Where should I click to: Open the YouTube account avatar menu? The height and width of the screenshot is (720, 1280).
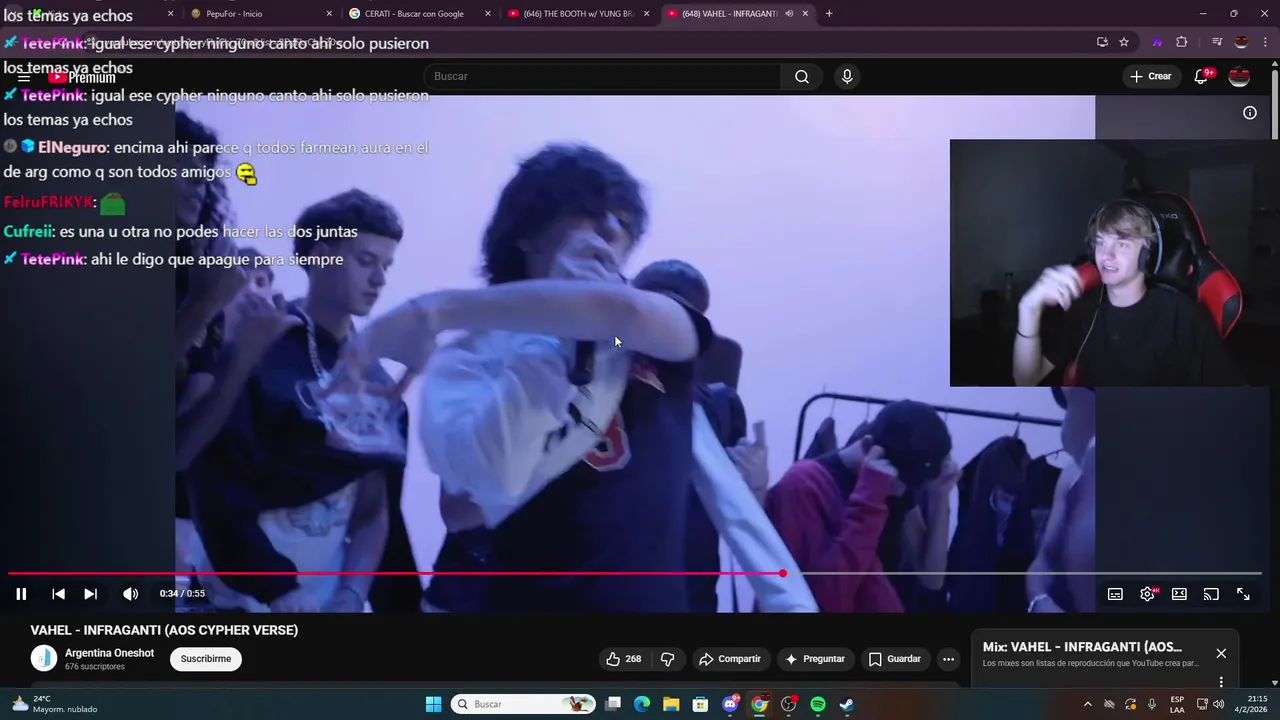coord(1239,77)
